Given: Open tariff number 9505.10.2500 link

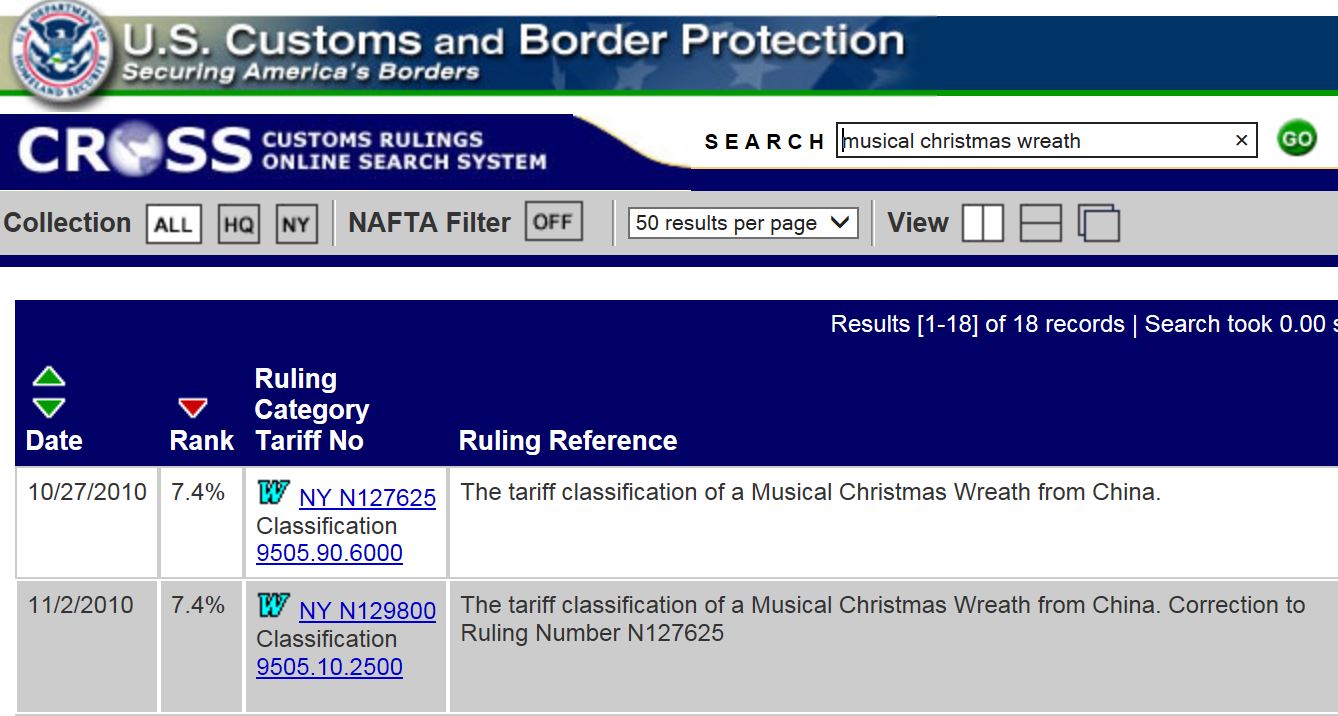Looking at the screenshot, I should tap(329, 667).
